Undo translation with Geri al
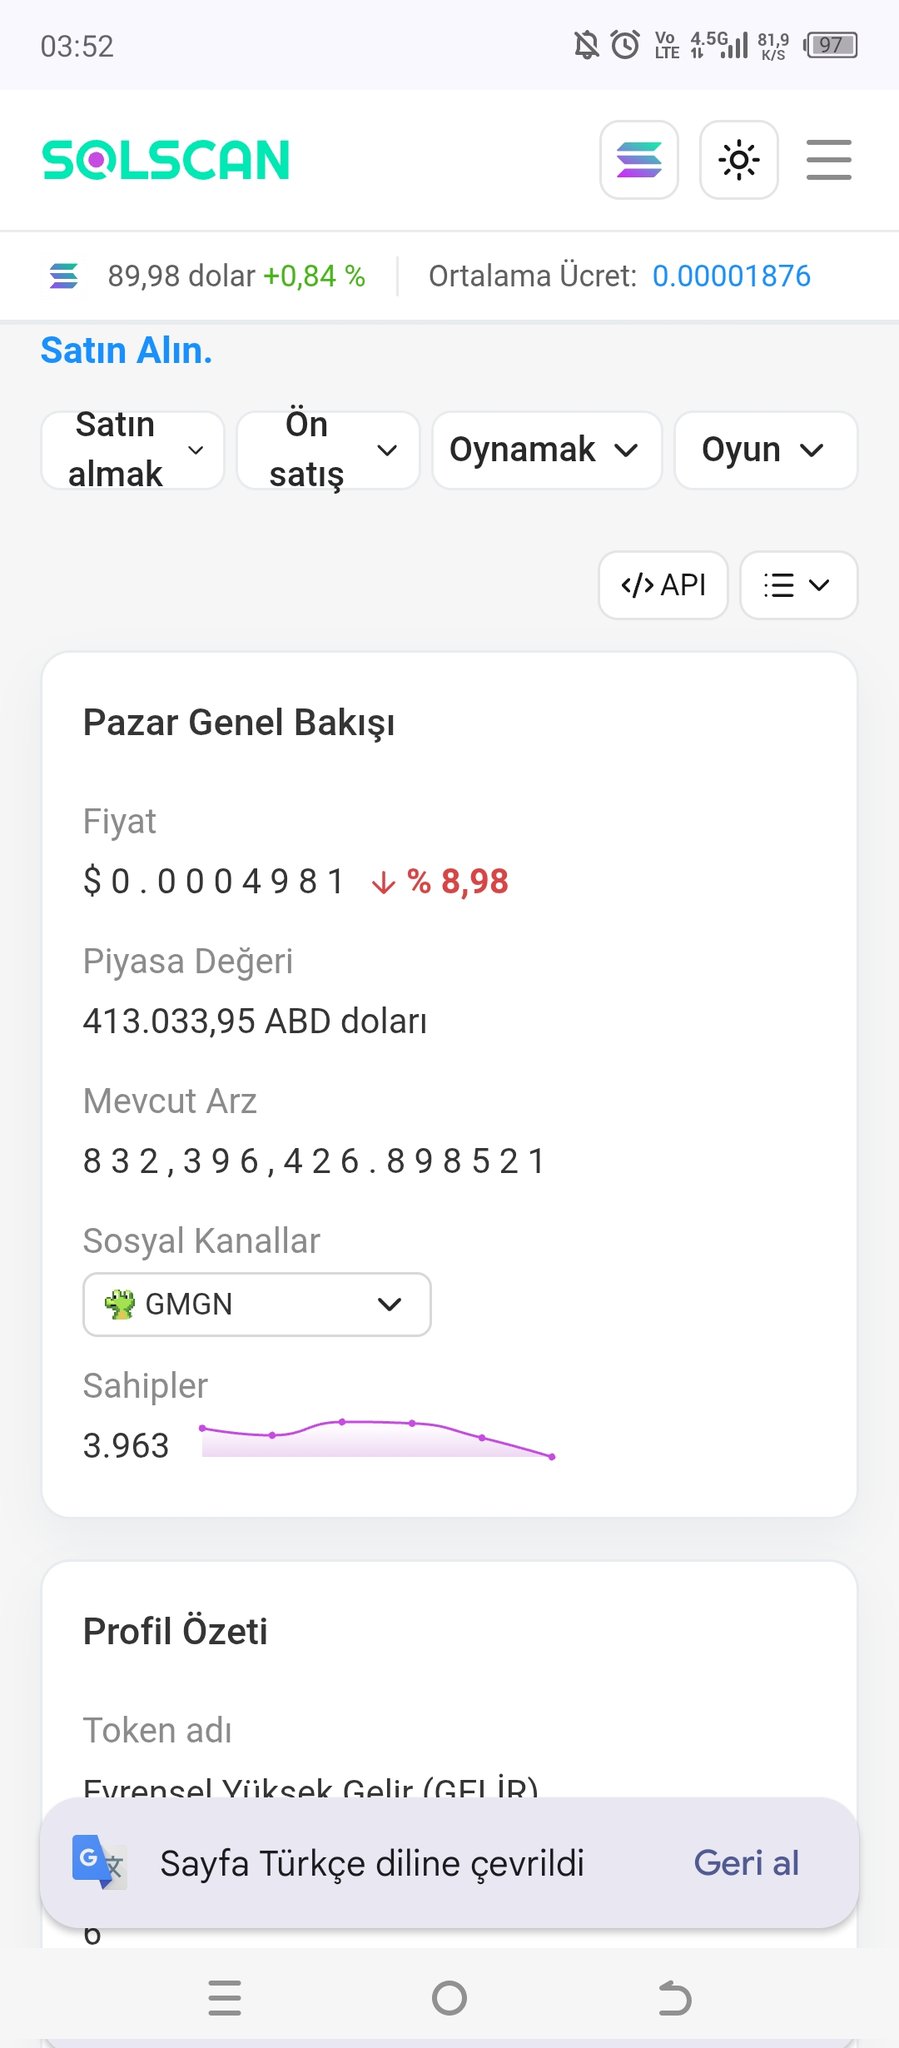Viewport: 899px width, 2048px height. pos(746,1863)
